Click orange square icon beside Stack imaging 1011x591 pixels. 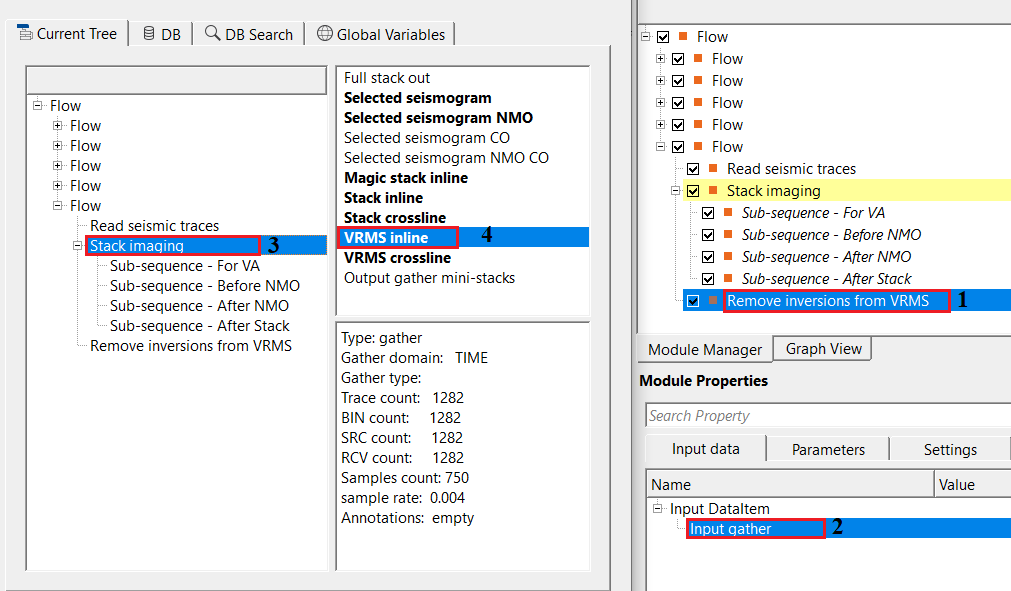click(713, 190)
